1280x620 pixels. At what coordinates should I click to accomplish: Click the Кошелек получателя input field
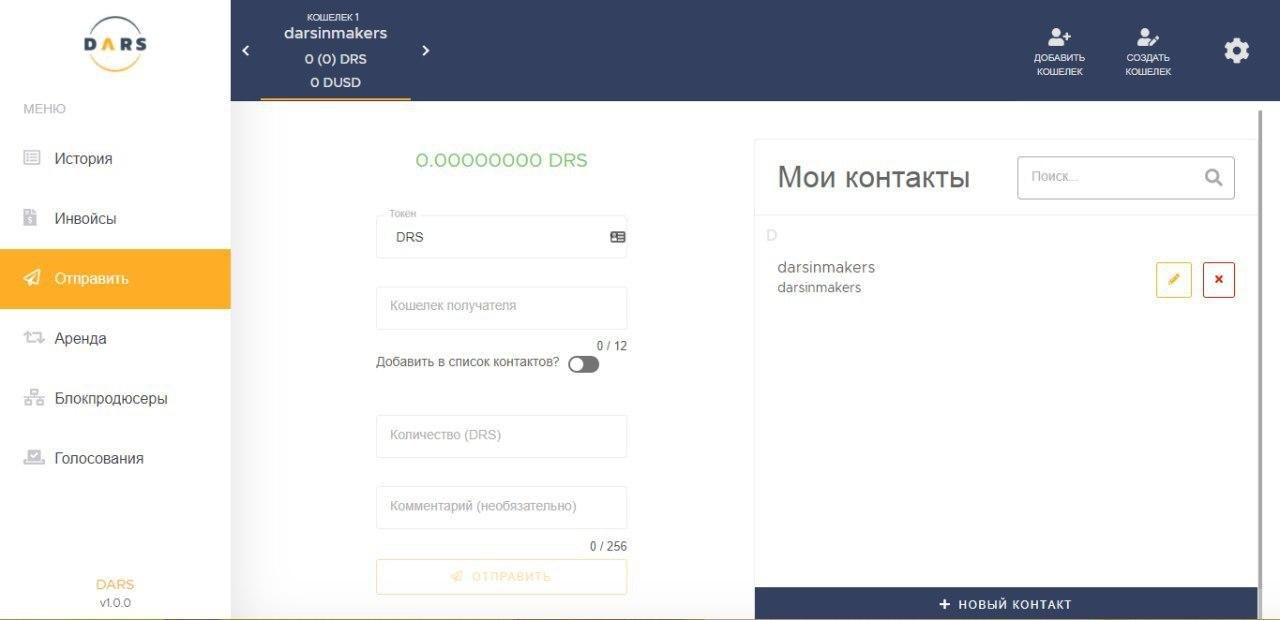(x=501, y=308)
